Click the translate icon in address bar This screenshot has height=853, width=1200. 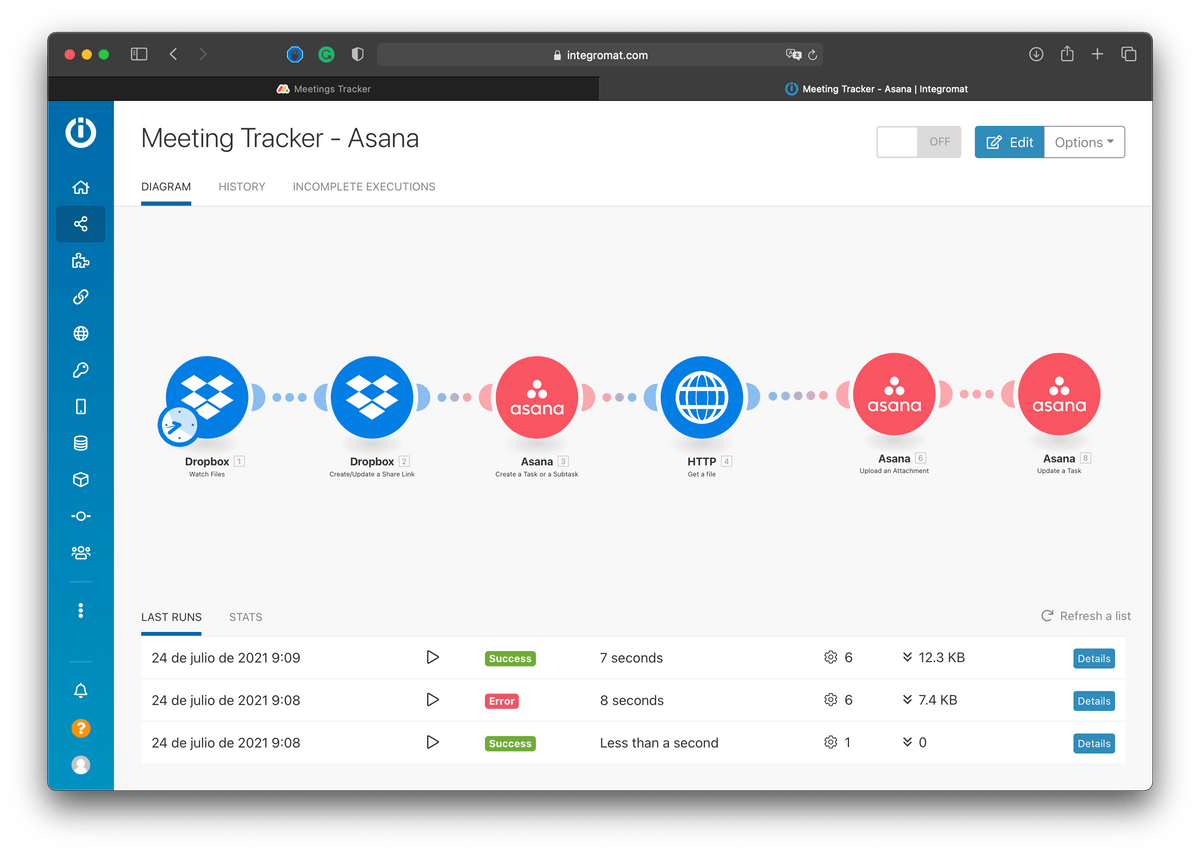click(793, 55)
